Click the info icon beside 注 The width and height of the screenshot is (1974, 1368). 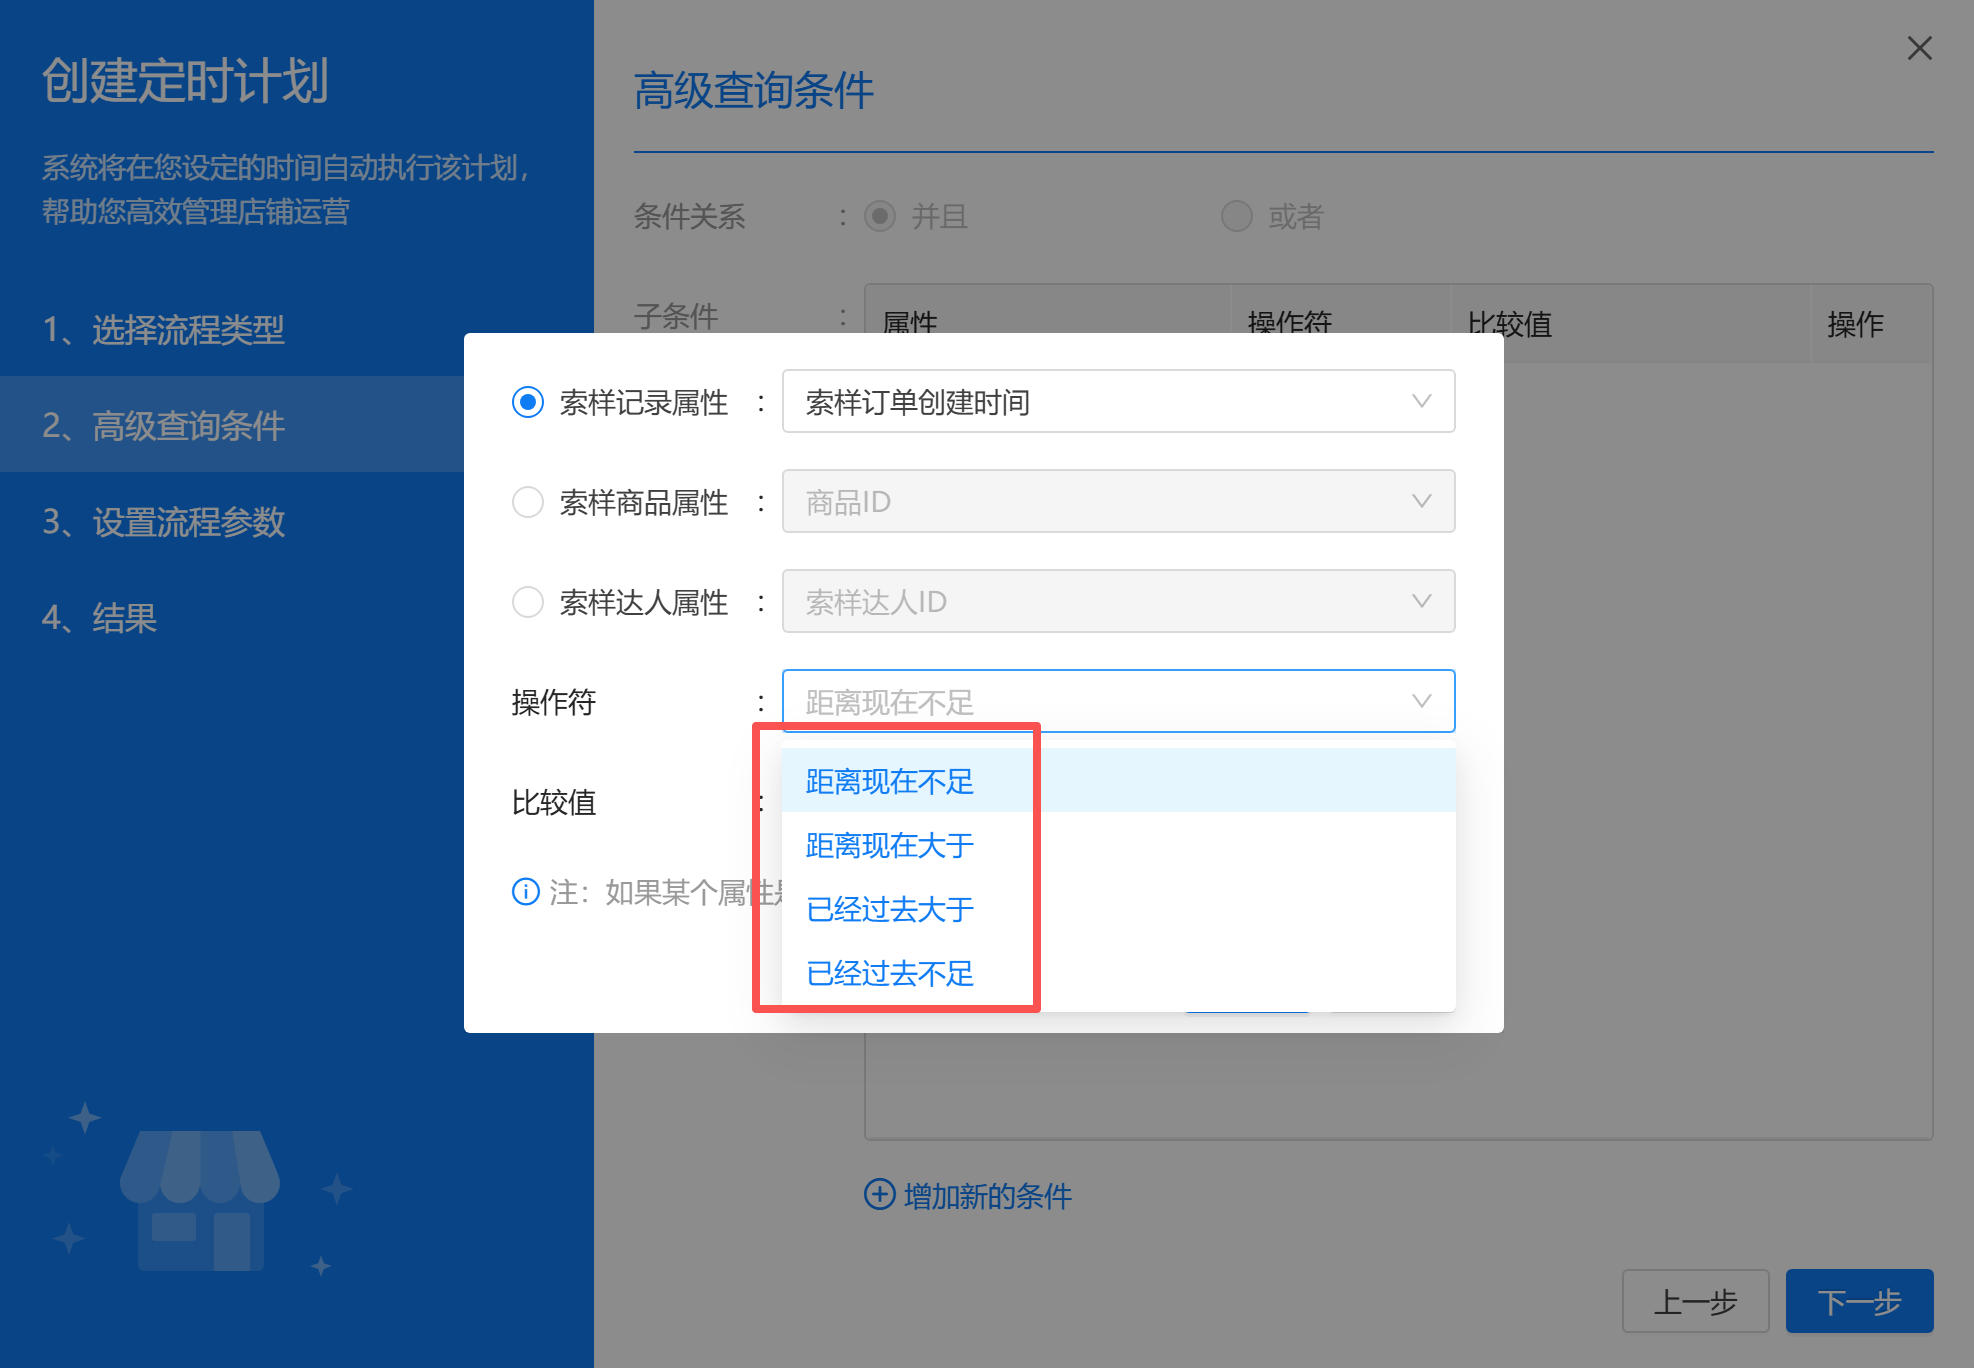(525, 891)
